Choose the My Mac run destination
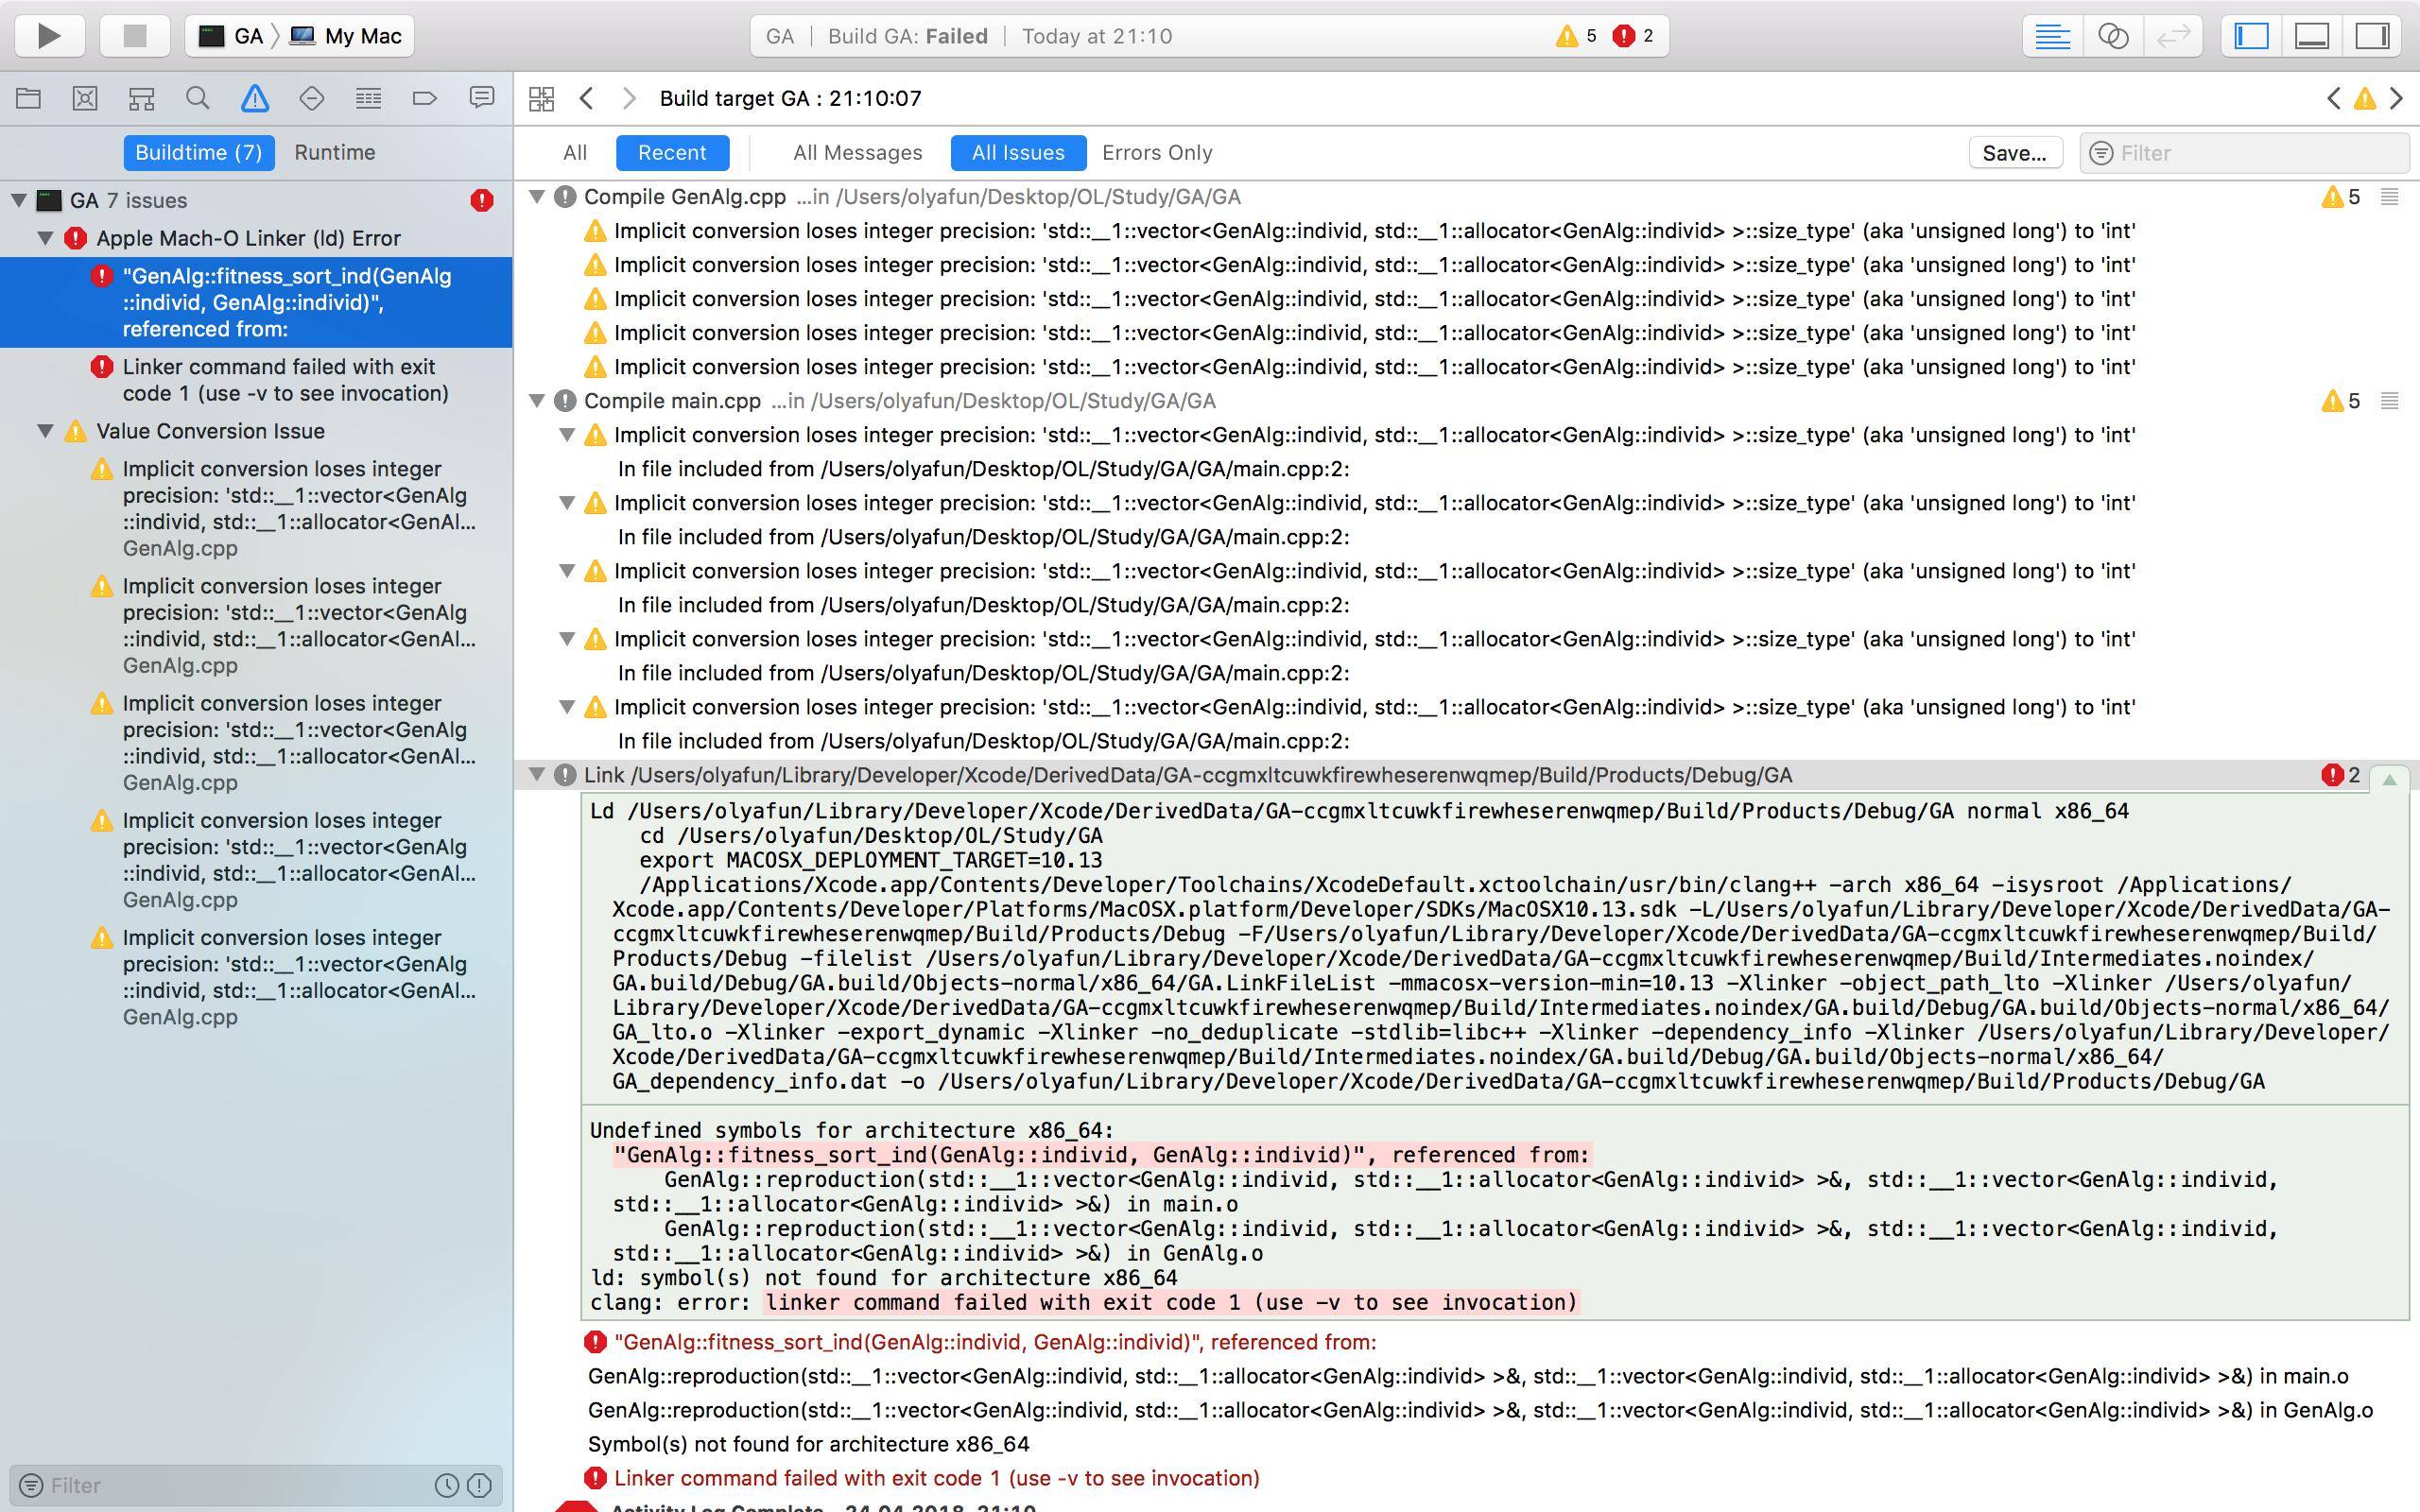 (x=346, y=36)
